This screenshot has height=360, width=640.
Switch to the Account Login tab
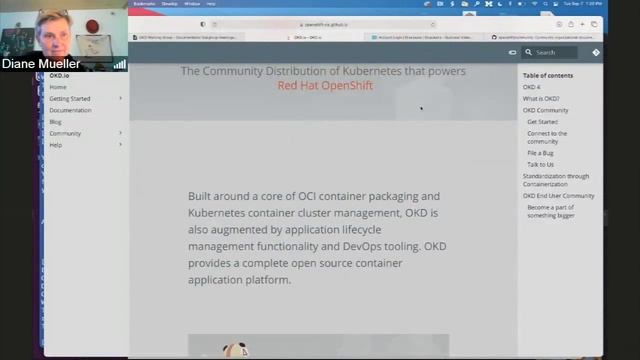point(422,37)
